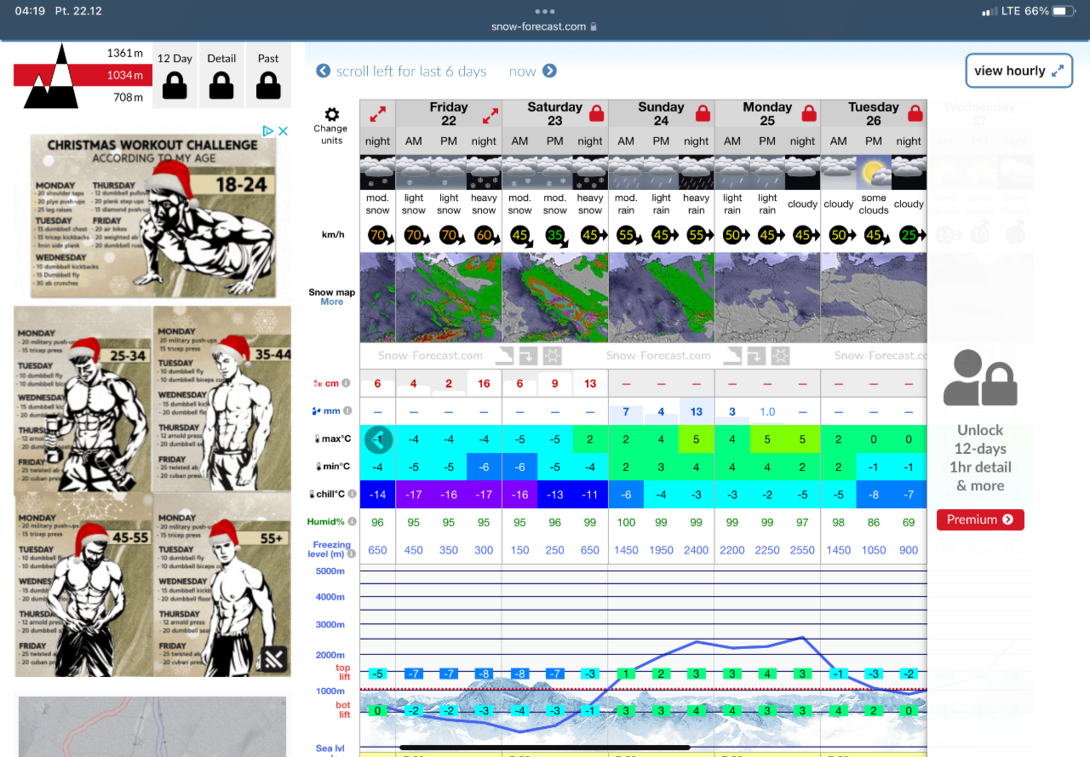The height and width of the screenshot is (757, 1090).
Task: Click the 'Unlock 12-days 1hr detail & more' text
Action: pyautogui.click(x=980, y=457)
